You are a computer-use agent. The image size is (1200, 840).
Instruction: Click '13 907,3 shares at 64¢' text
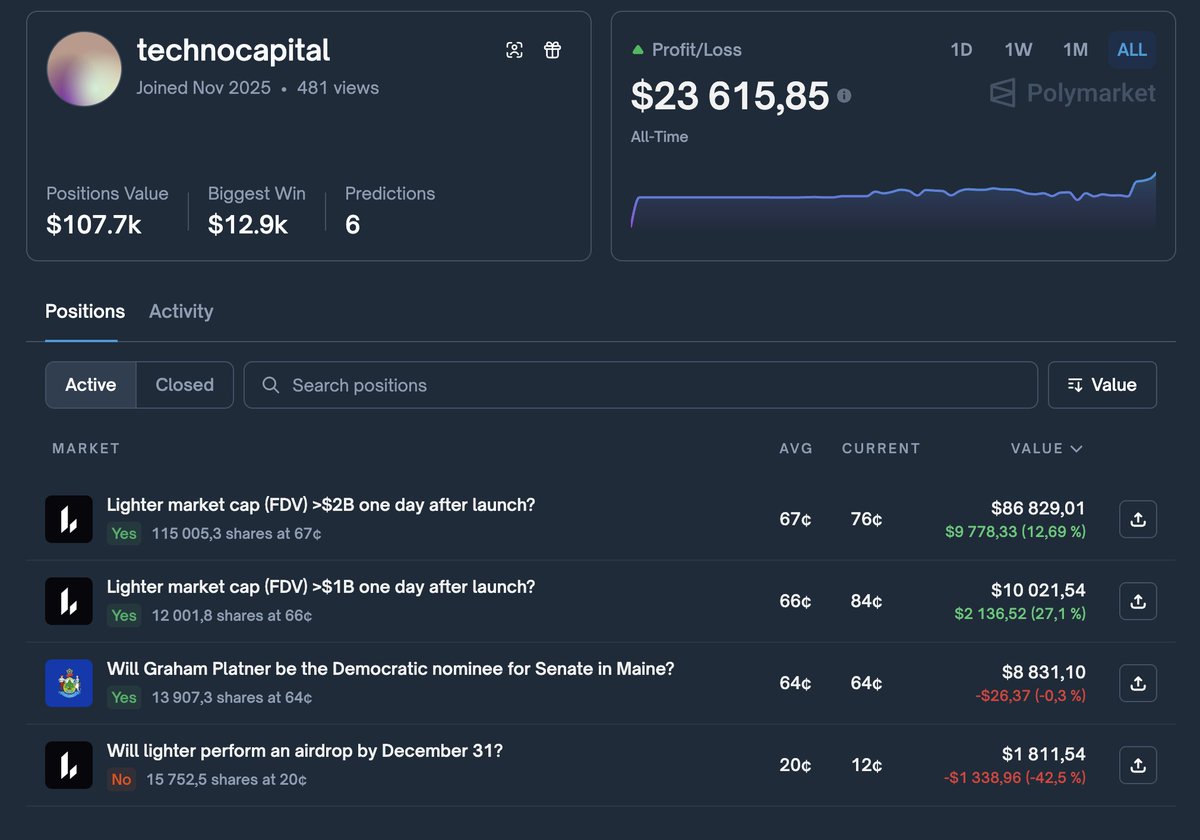pos(232,698)
